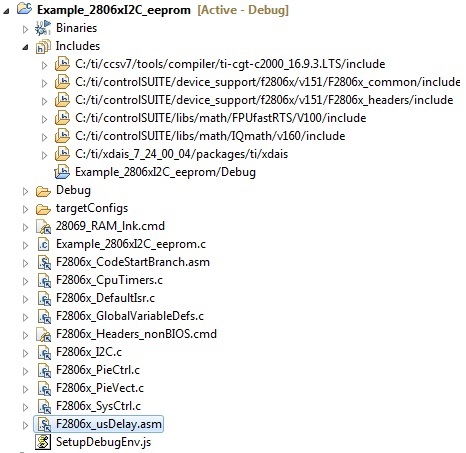Expand the Binaries node

(25, 29)
